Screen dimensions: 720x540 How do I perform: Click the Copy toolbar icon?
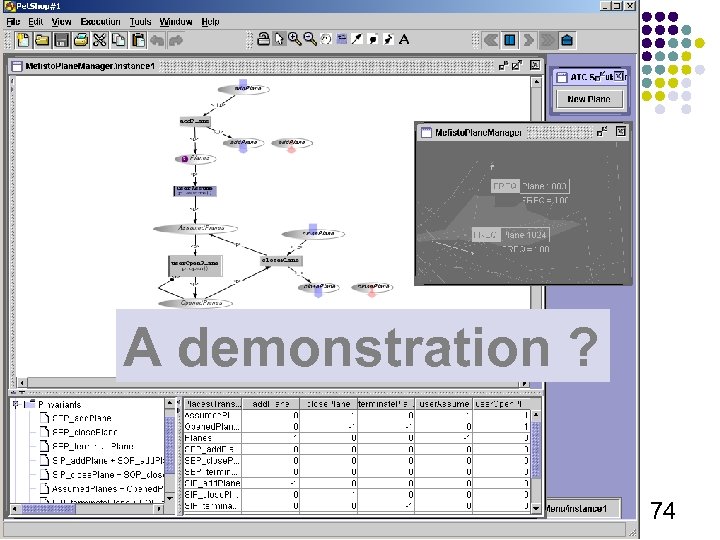pyautogui.click(x=119, y=40)
